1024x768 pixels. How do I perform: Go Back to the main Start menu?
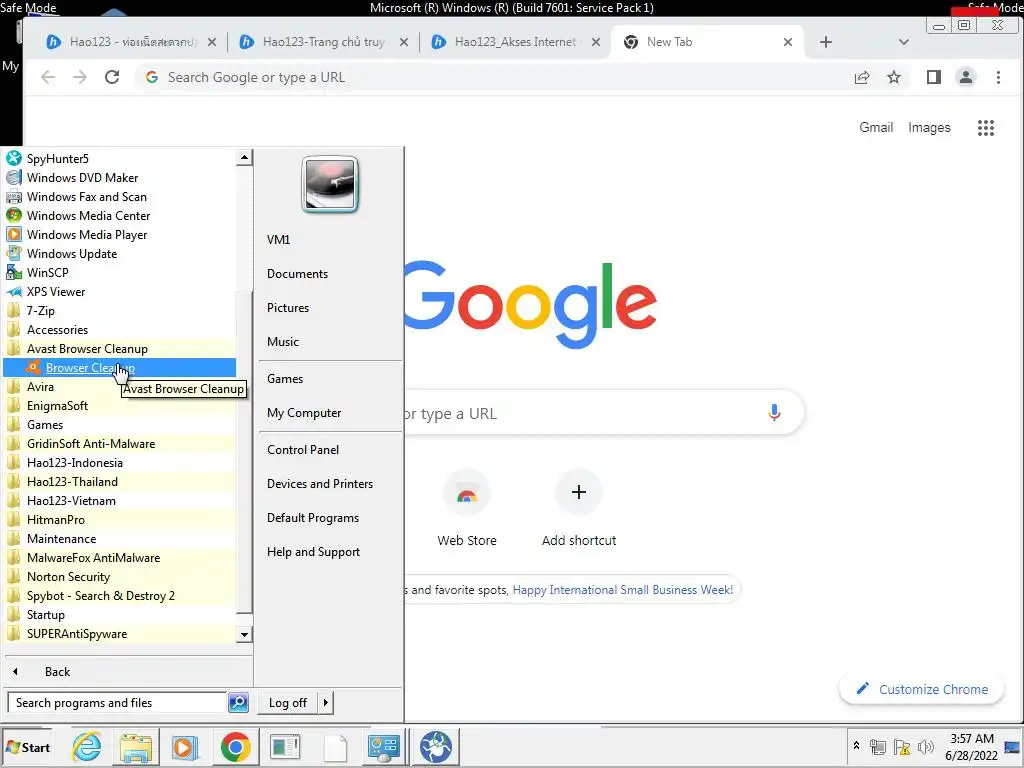click(x=57, y=671)
